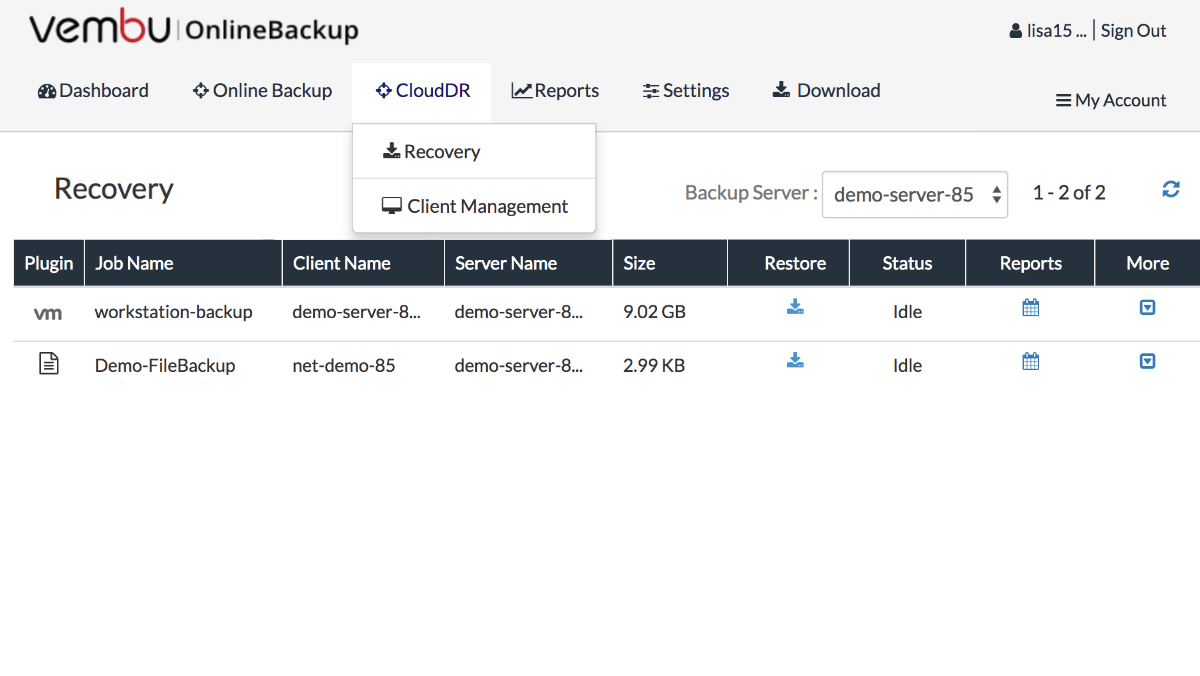Click the refresh icon beside pagination
Viewport: 1200px width, 676px height.
[1171, 189]
